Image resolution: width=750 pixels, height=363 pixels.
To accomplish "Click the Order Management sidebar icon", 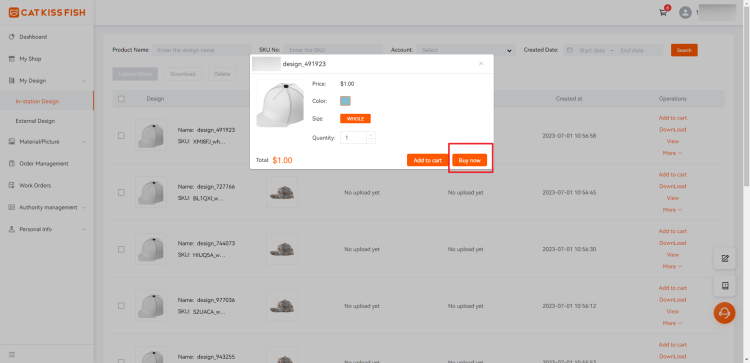I will (x=11, y=164).
